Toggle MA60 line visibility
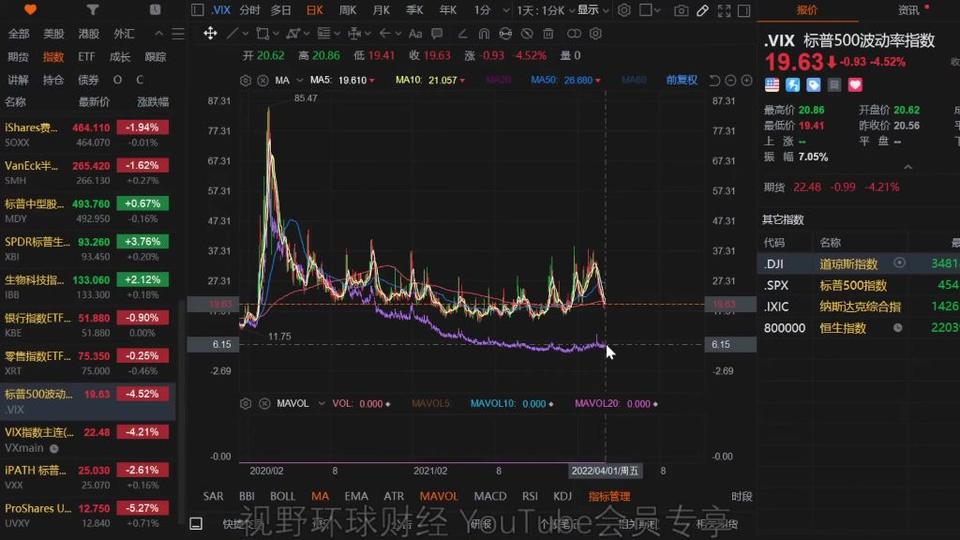This screenshot has width=960, height=540. (x=634, y=80)
